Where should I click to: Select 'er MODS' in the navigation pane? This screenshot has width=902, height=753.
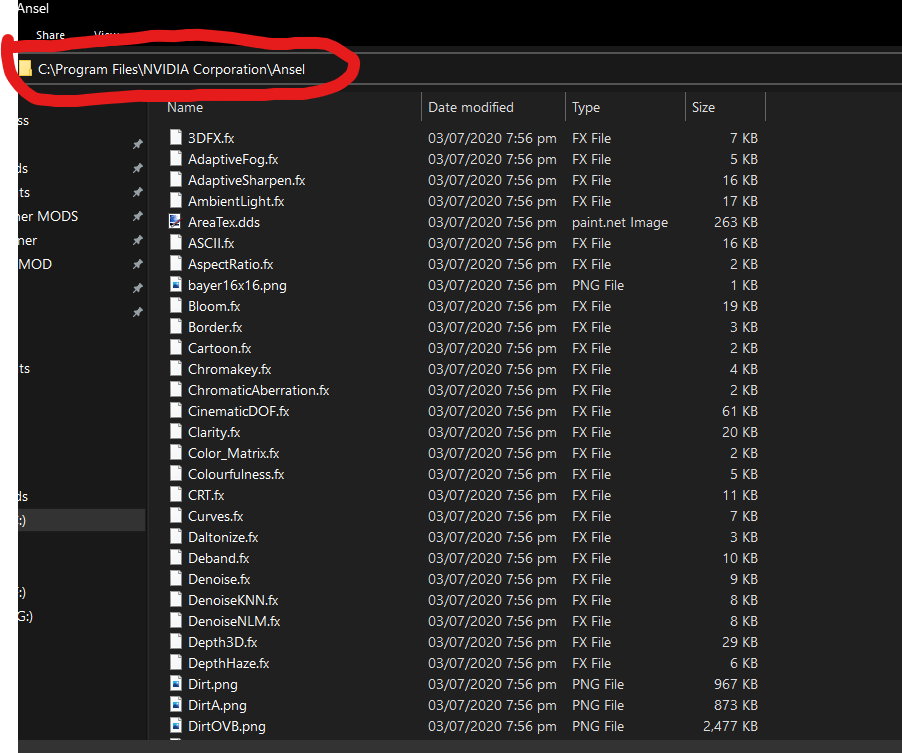tap(48, 216)
